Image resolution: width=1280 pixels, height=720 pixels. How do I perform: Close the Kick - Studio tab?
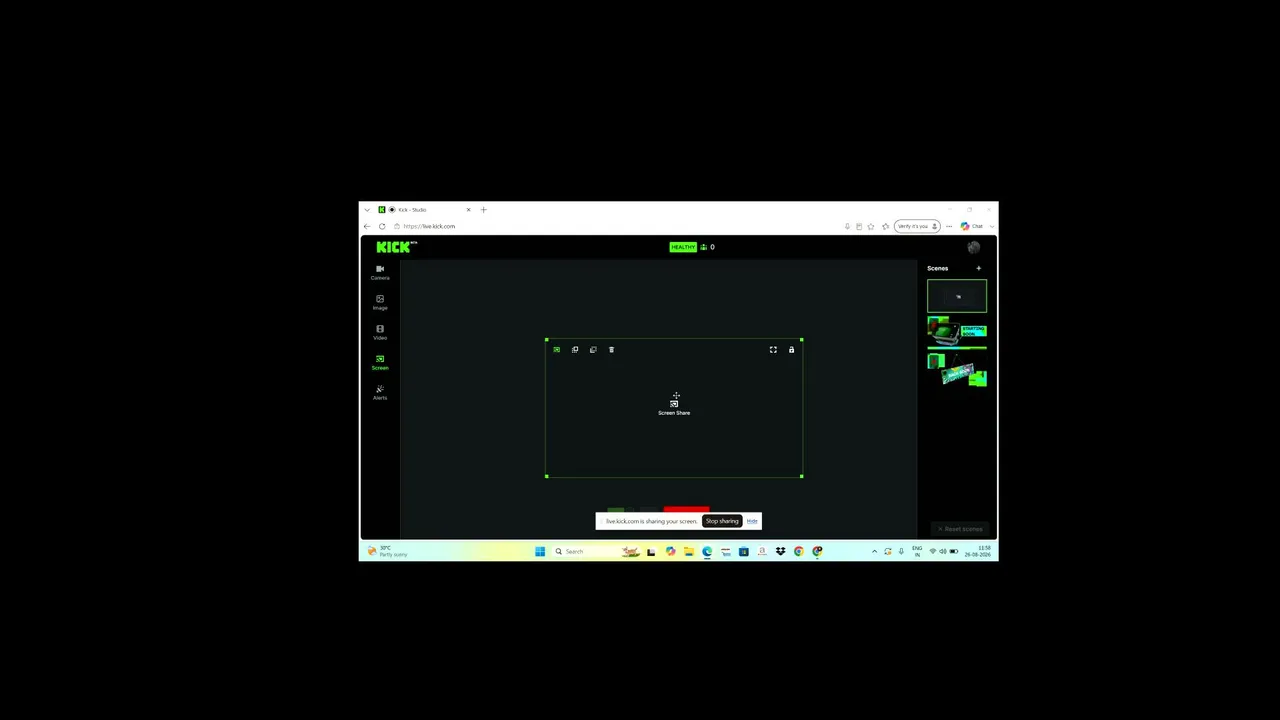point(468,210)
